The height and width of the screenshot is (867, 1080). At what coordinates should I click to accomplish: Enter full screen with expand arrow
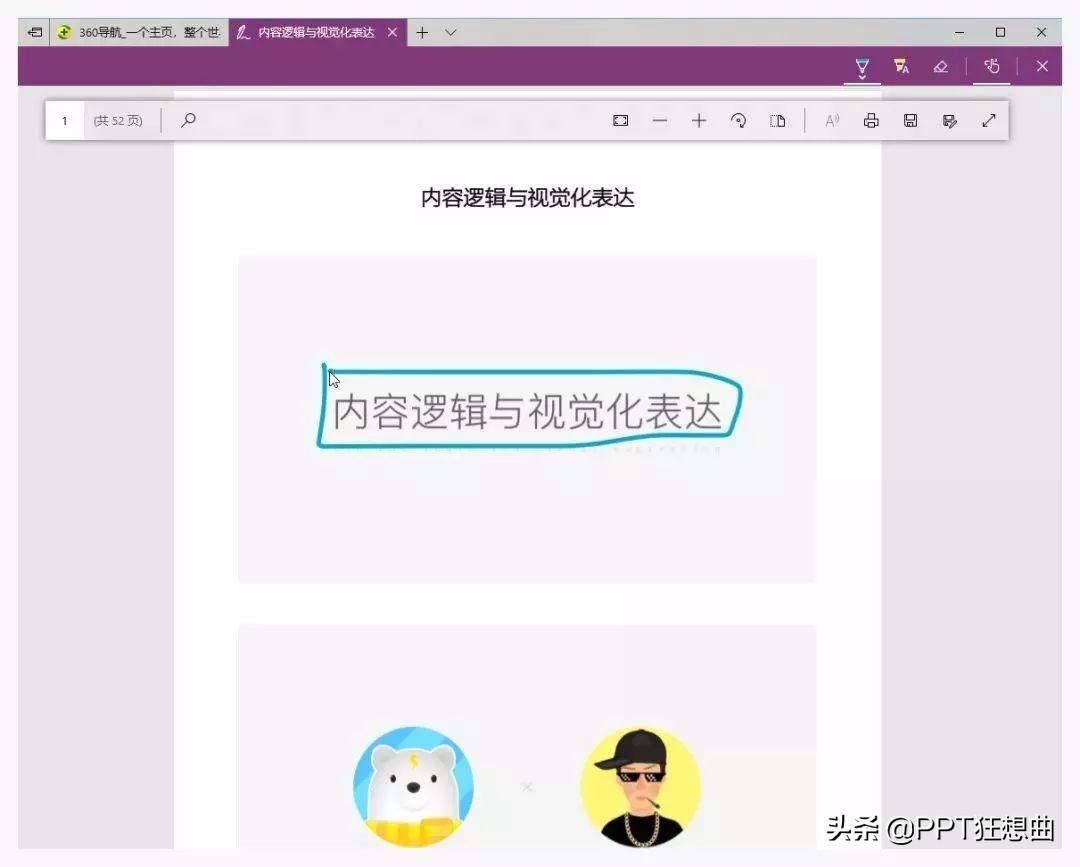[x=988, y=121]
